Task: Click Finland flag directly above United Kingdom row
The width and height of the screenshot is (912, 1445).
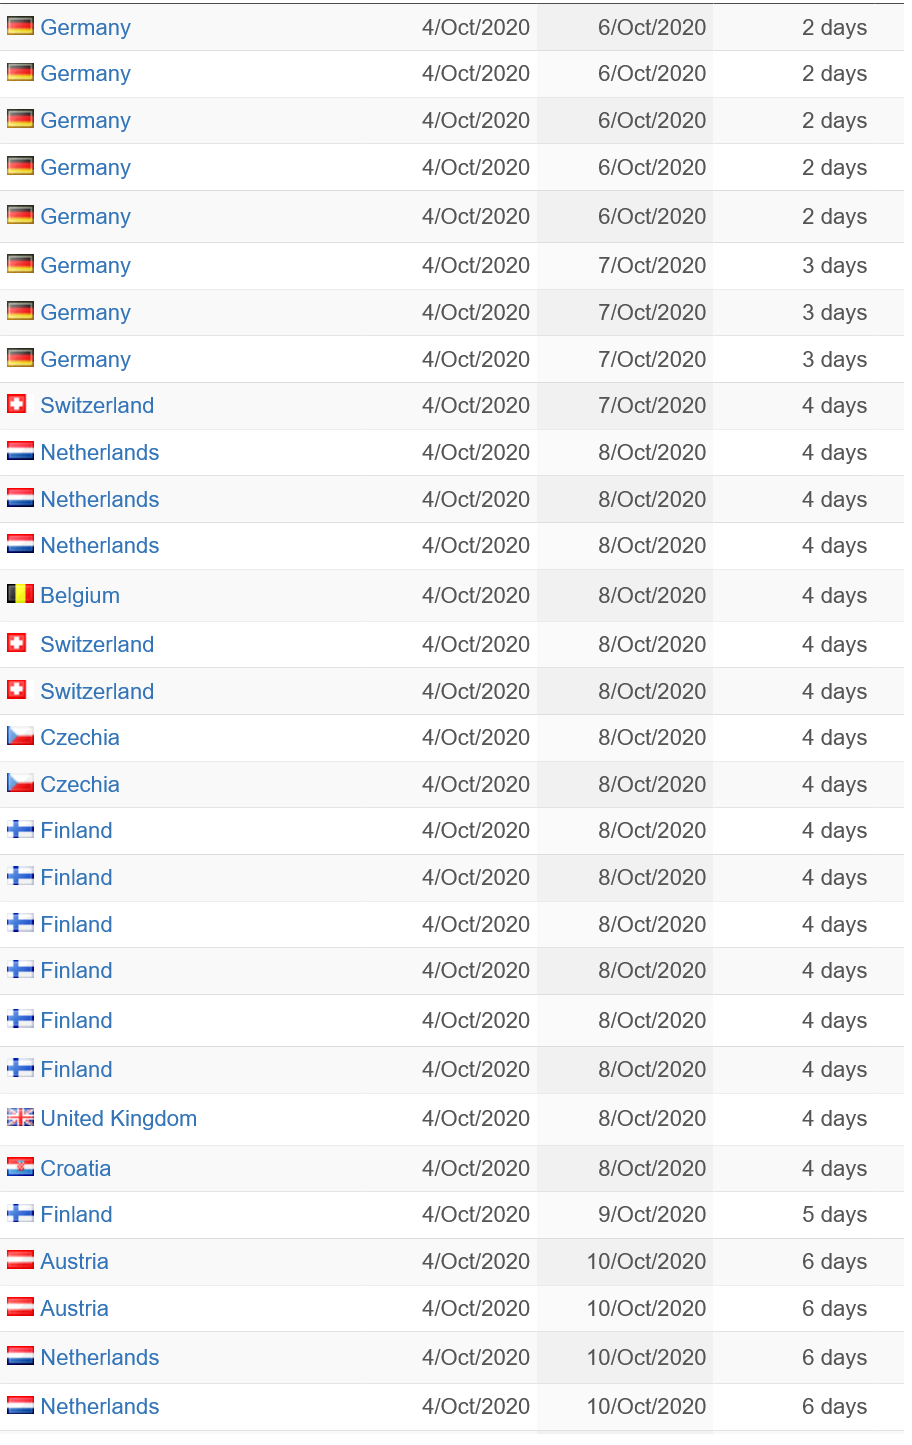Action: coord(20,1068)
